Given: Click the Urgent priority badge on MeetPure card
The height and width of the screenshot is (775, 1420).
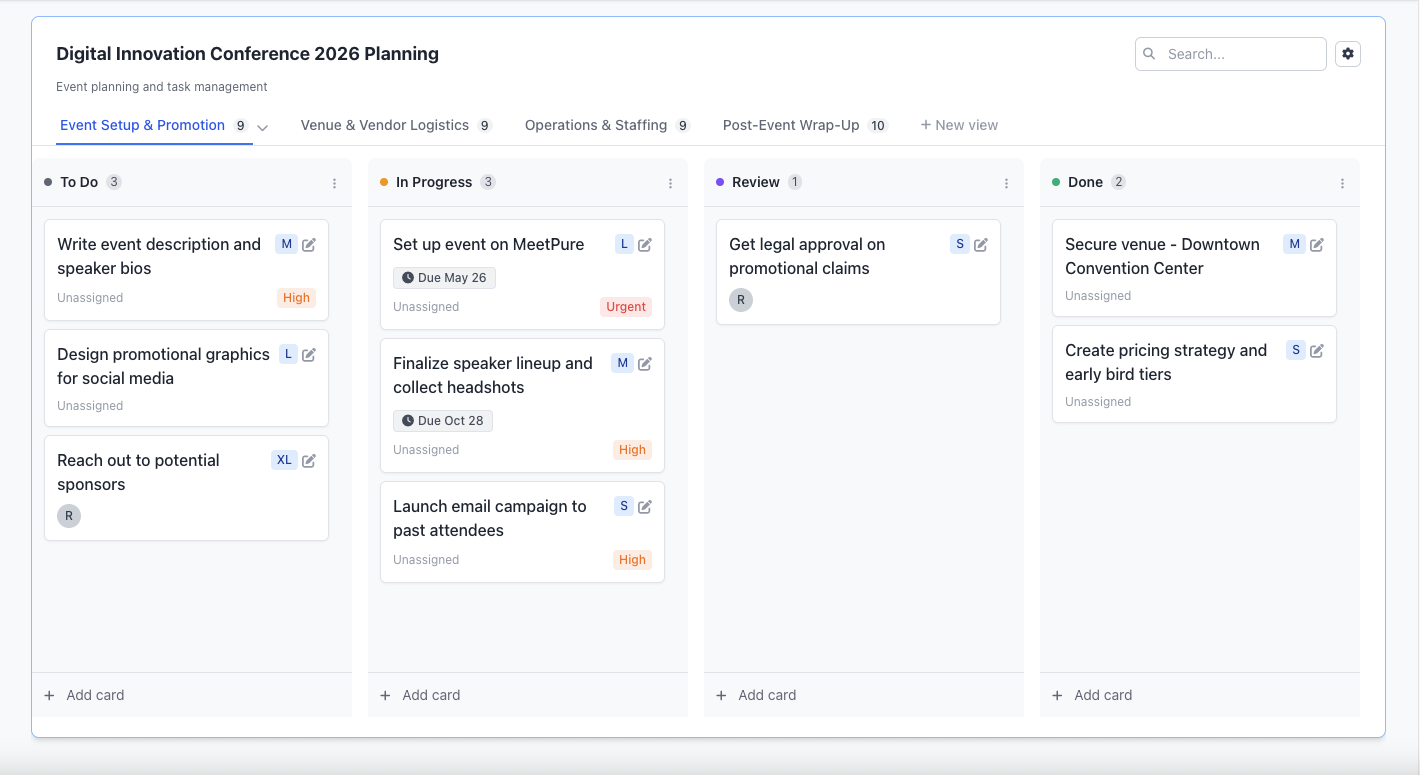Looking at the screenshot, I should click(625, 306).
